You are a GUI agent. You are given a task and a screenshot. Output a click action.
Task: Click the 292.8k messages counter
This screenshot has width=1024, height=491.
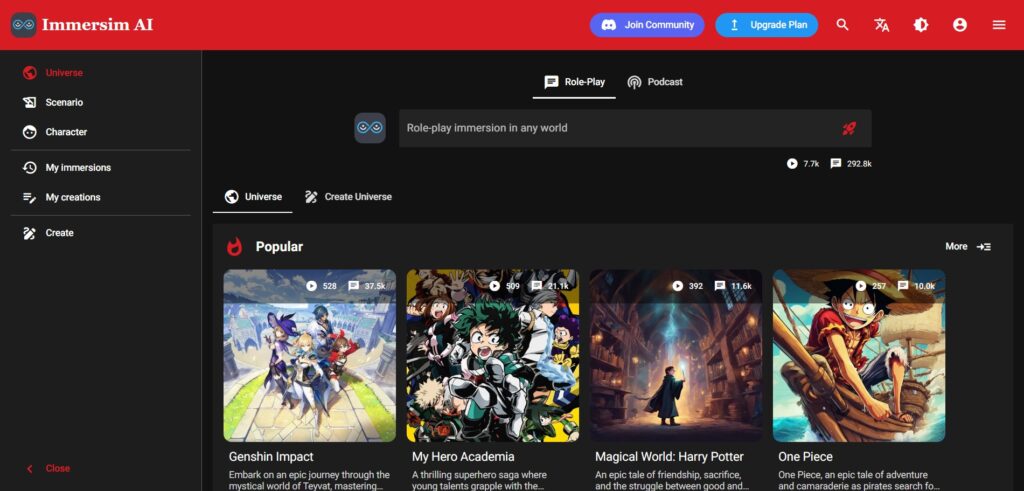[850, 164]
